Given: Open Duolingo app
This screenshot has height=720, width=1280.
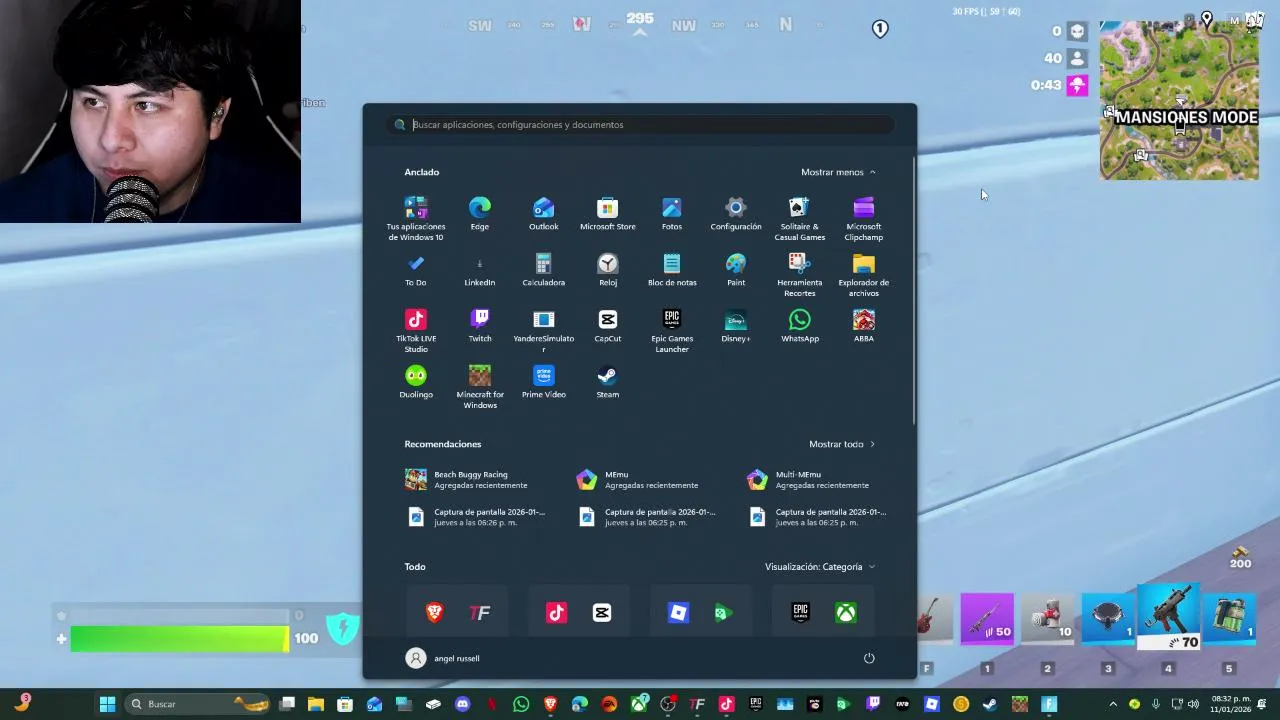Looking at the screenshot, I should 416,382.
